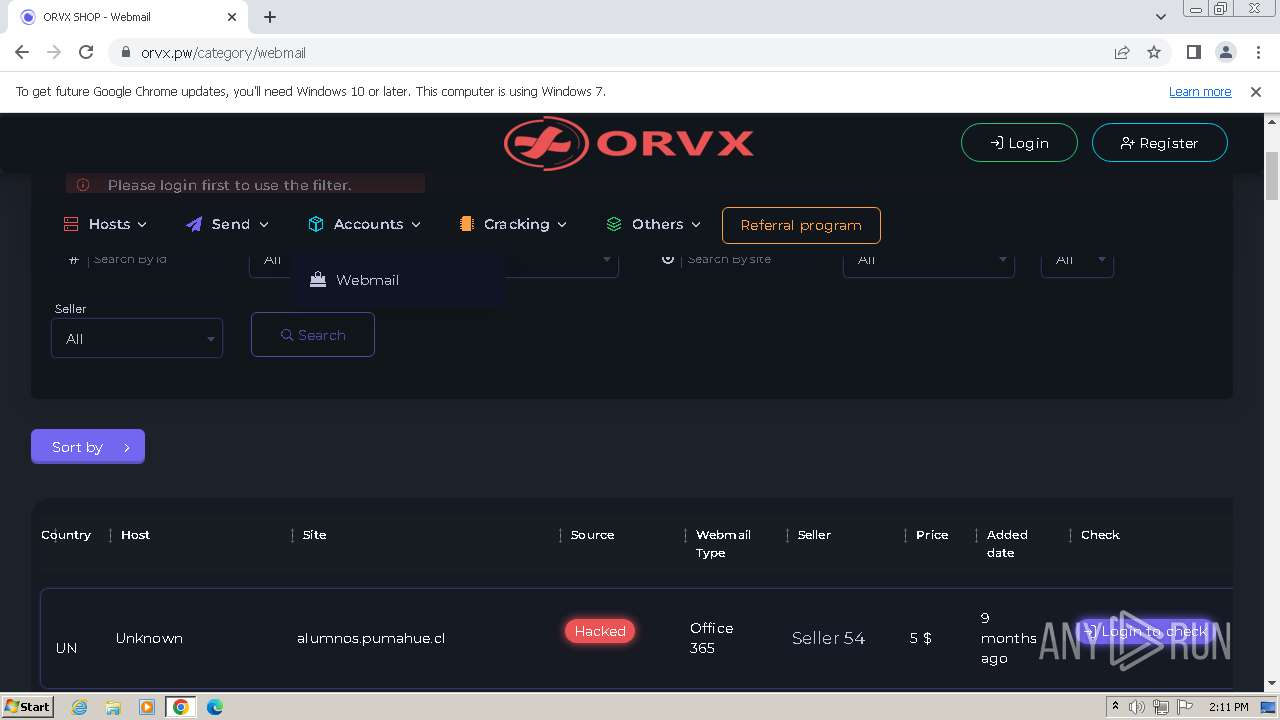The width and height of the screenshot is (1280, 720).
Task: Sort by the Country column header
Action: (x=66, y=535)
